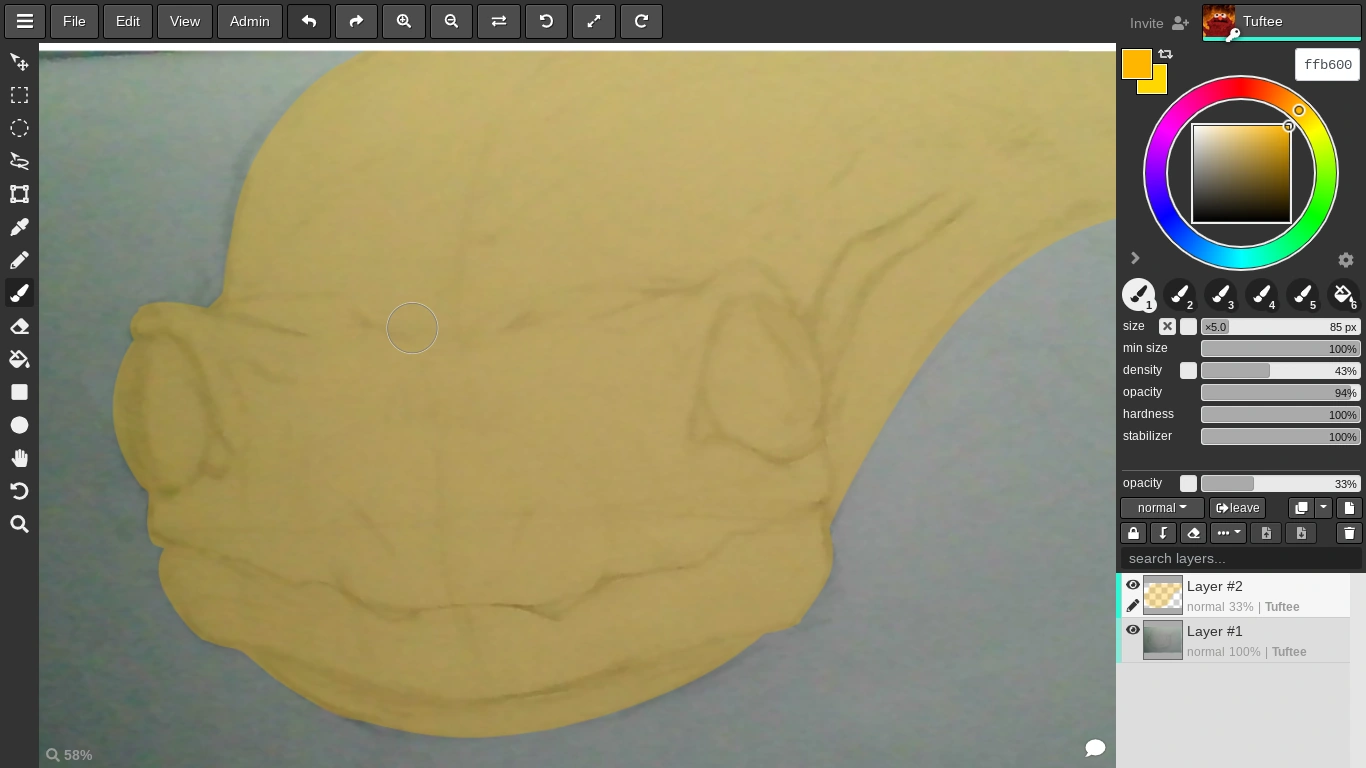Click the trash icon to delete layer
The height and width of the screenshot is (768, 1366).
1349,533
